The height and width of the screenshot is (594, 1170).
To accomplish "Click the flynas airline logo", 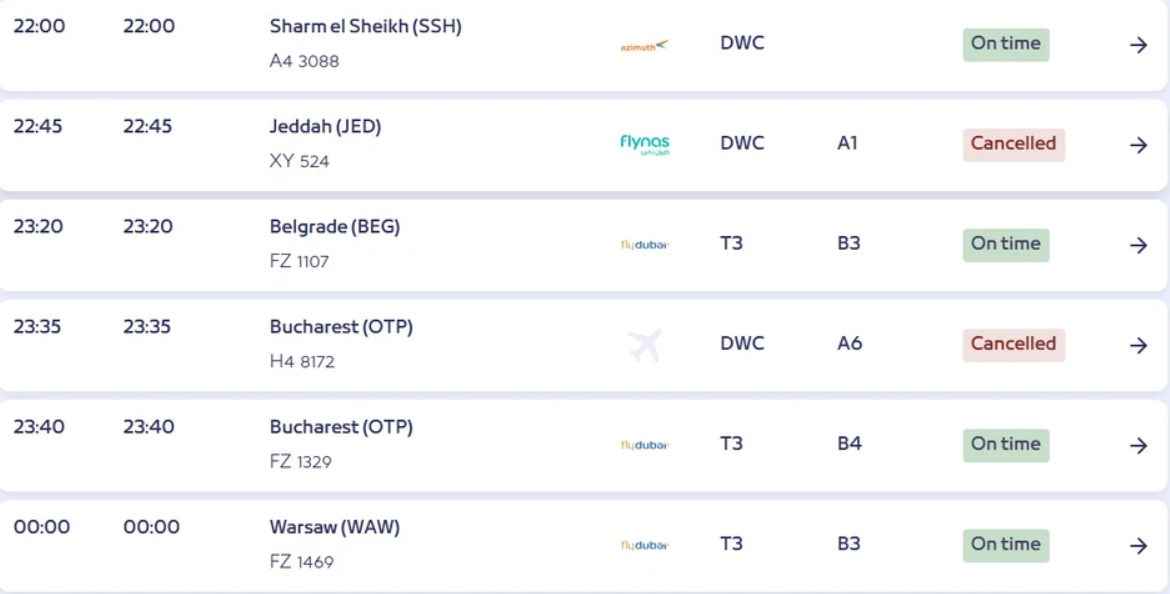I will point(644,145).
